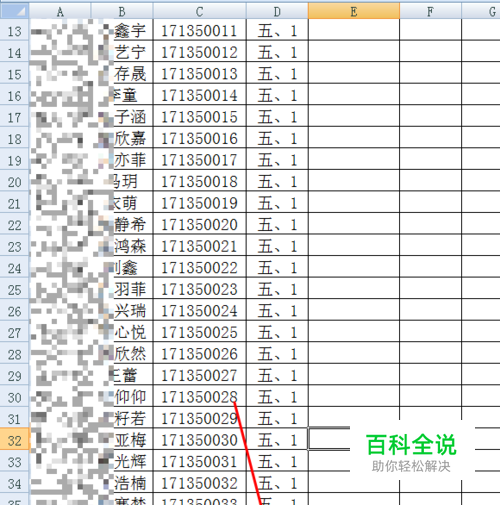Screen dimensions: 500x505
Task: Click name cell 子涵 in row 17
Action: [x=130, y=117]
